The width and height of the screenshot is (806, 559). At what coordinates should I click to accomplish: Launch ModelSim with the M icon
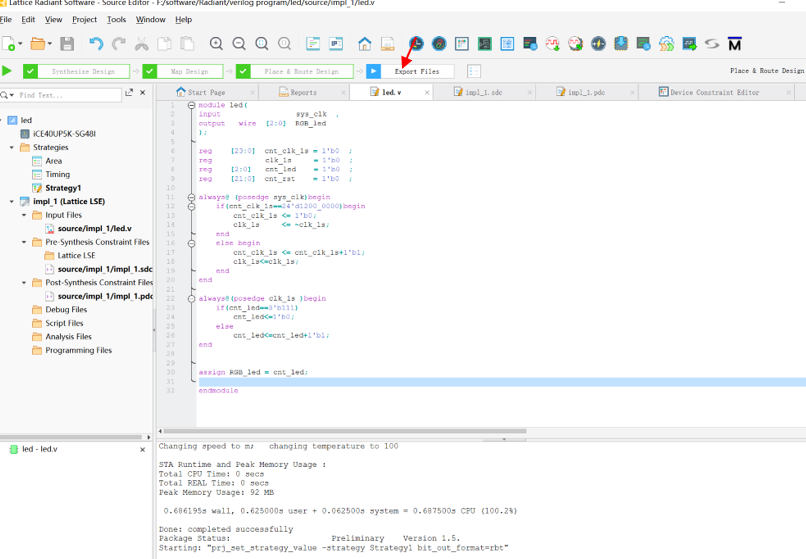click(x=735, y=44)
